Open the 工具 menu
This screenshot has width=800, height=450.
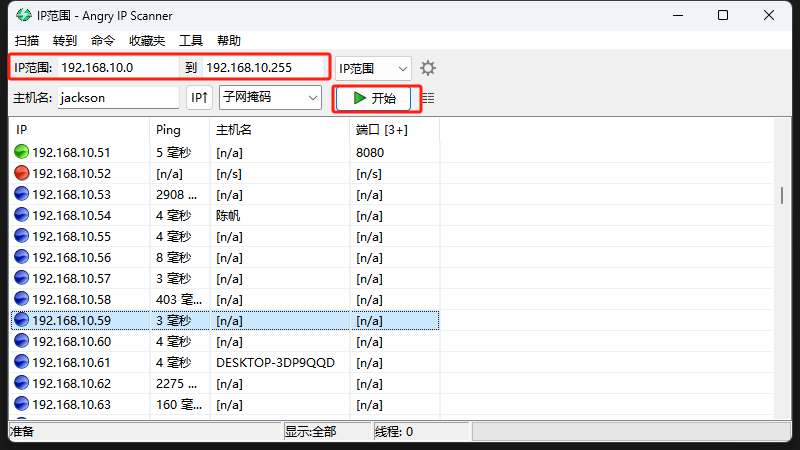190,41
